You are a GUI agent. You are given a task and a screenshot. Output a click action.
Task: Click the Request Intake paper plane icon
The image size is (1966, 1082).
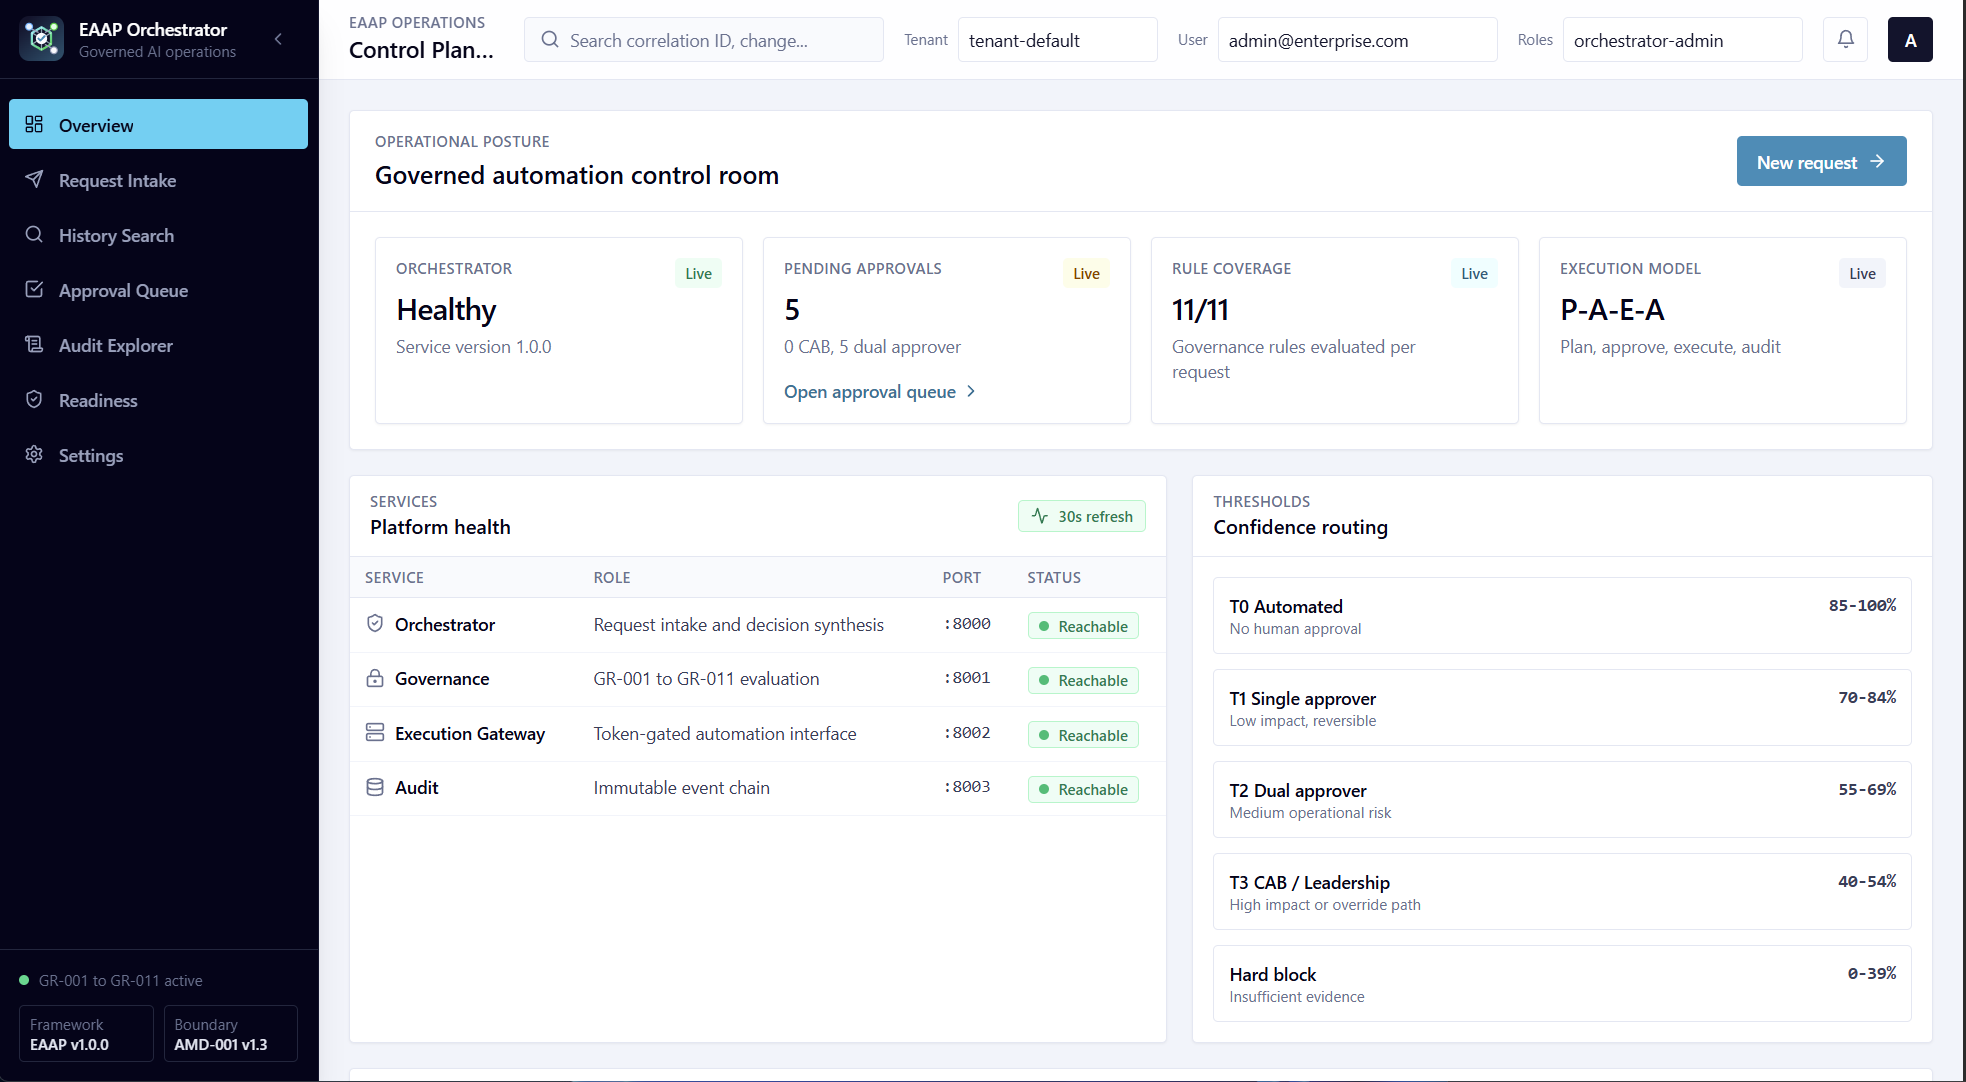coord(34,179)
